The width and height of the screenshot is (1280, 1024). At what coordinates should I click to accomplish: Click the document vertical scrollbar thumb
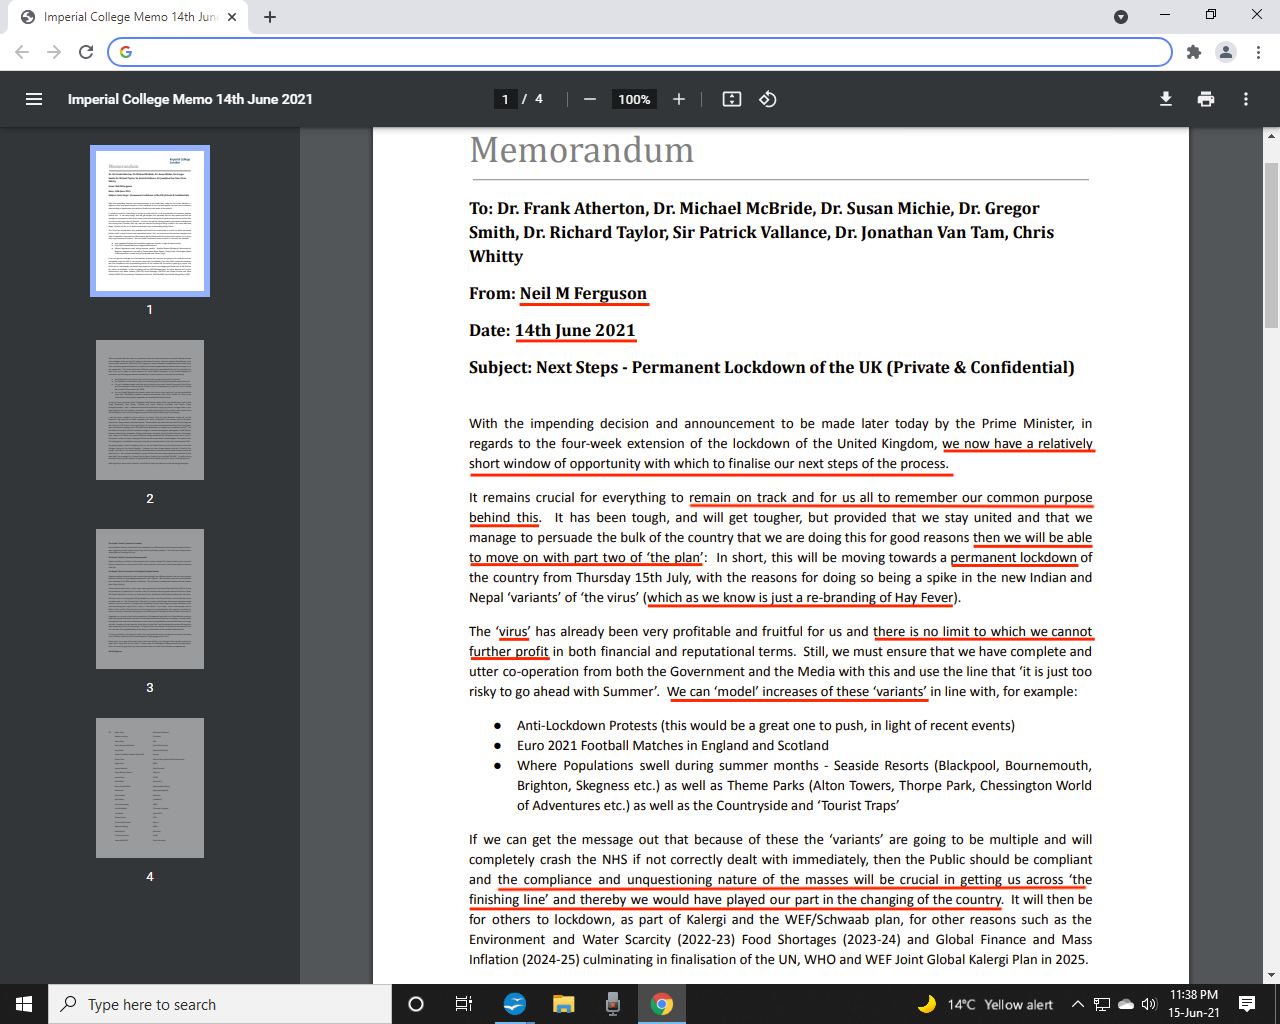pyautogui.click(x=1272, y=245)
